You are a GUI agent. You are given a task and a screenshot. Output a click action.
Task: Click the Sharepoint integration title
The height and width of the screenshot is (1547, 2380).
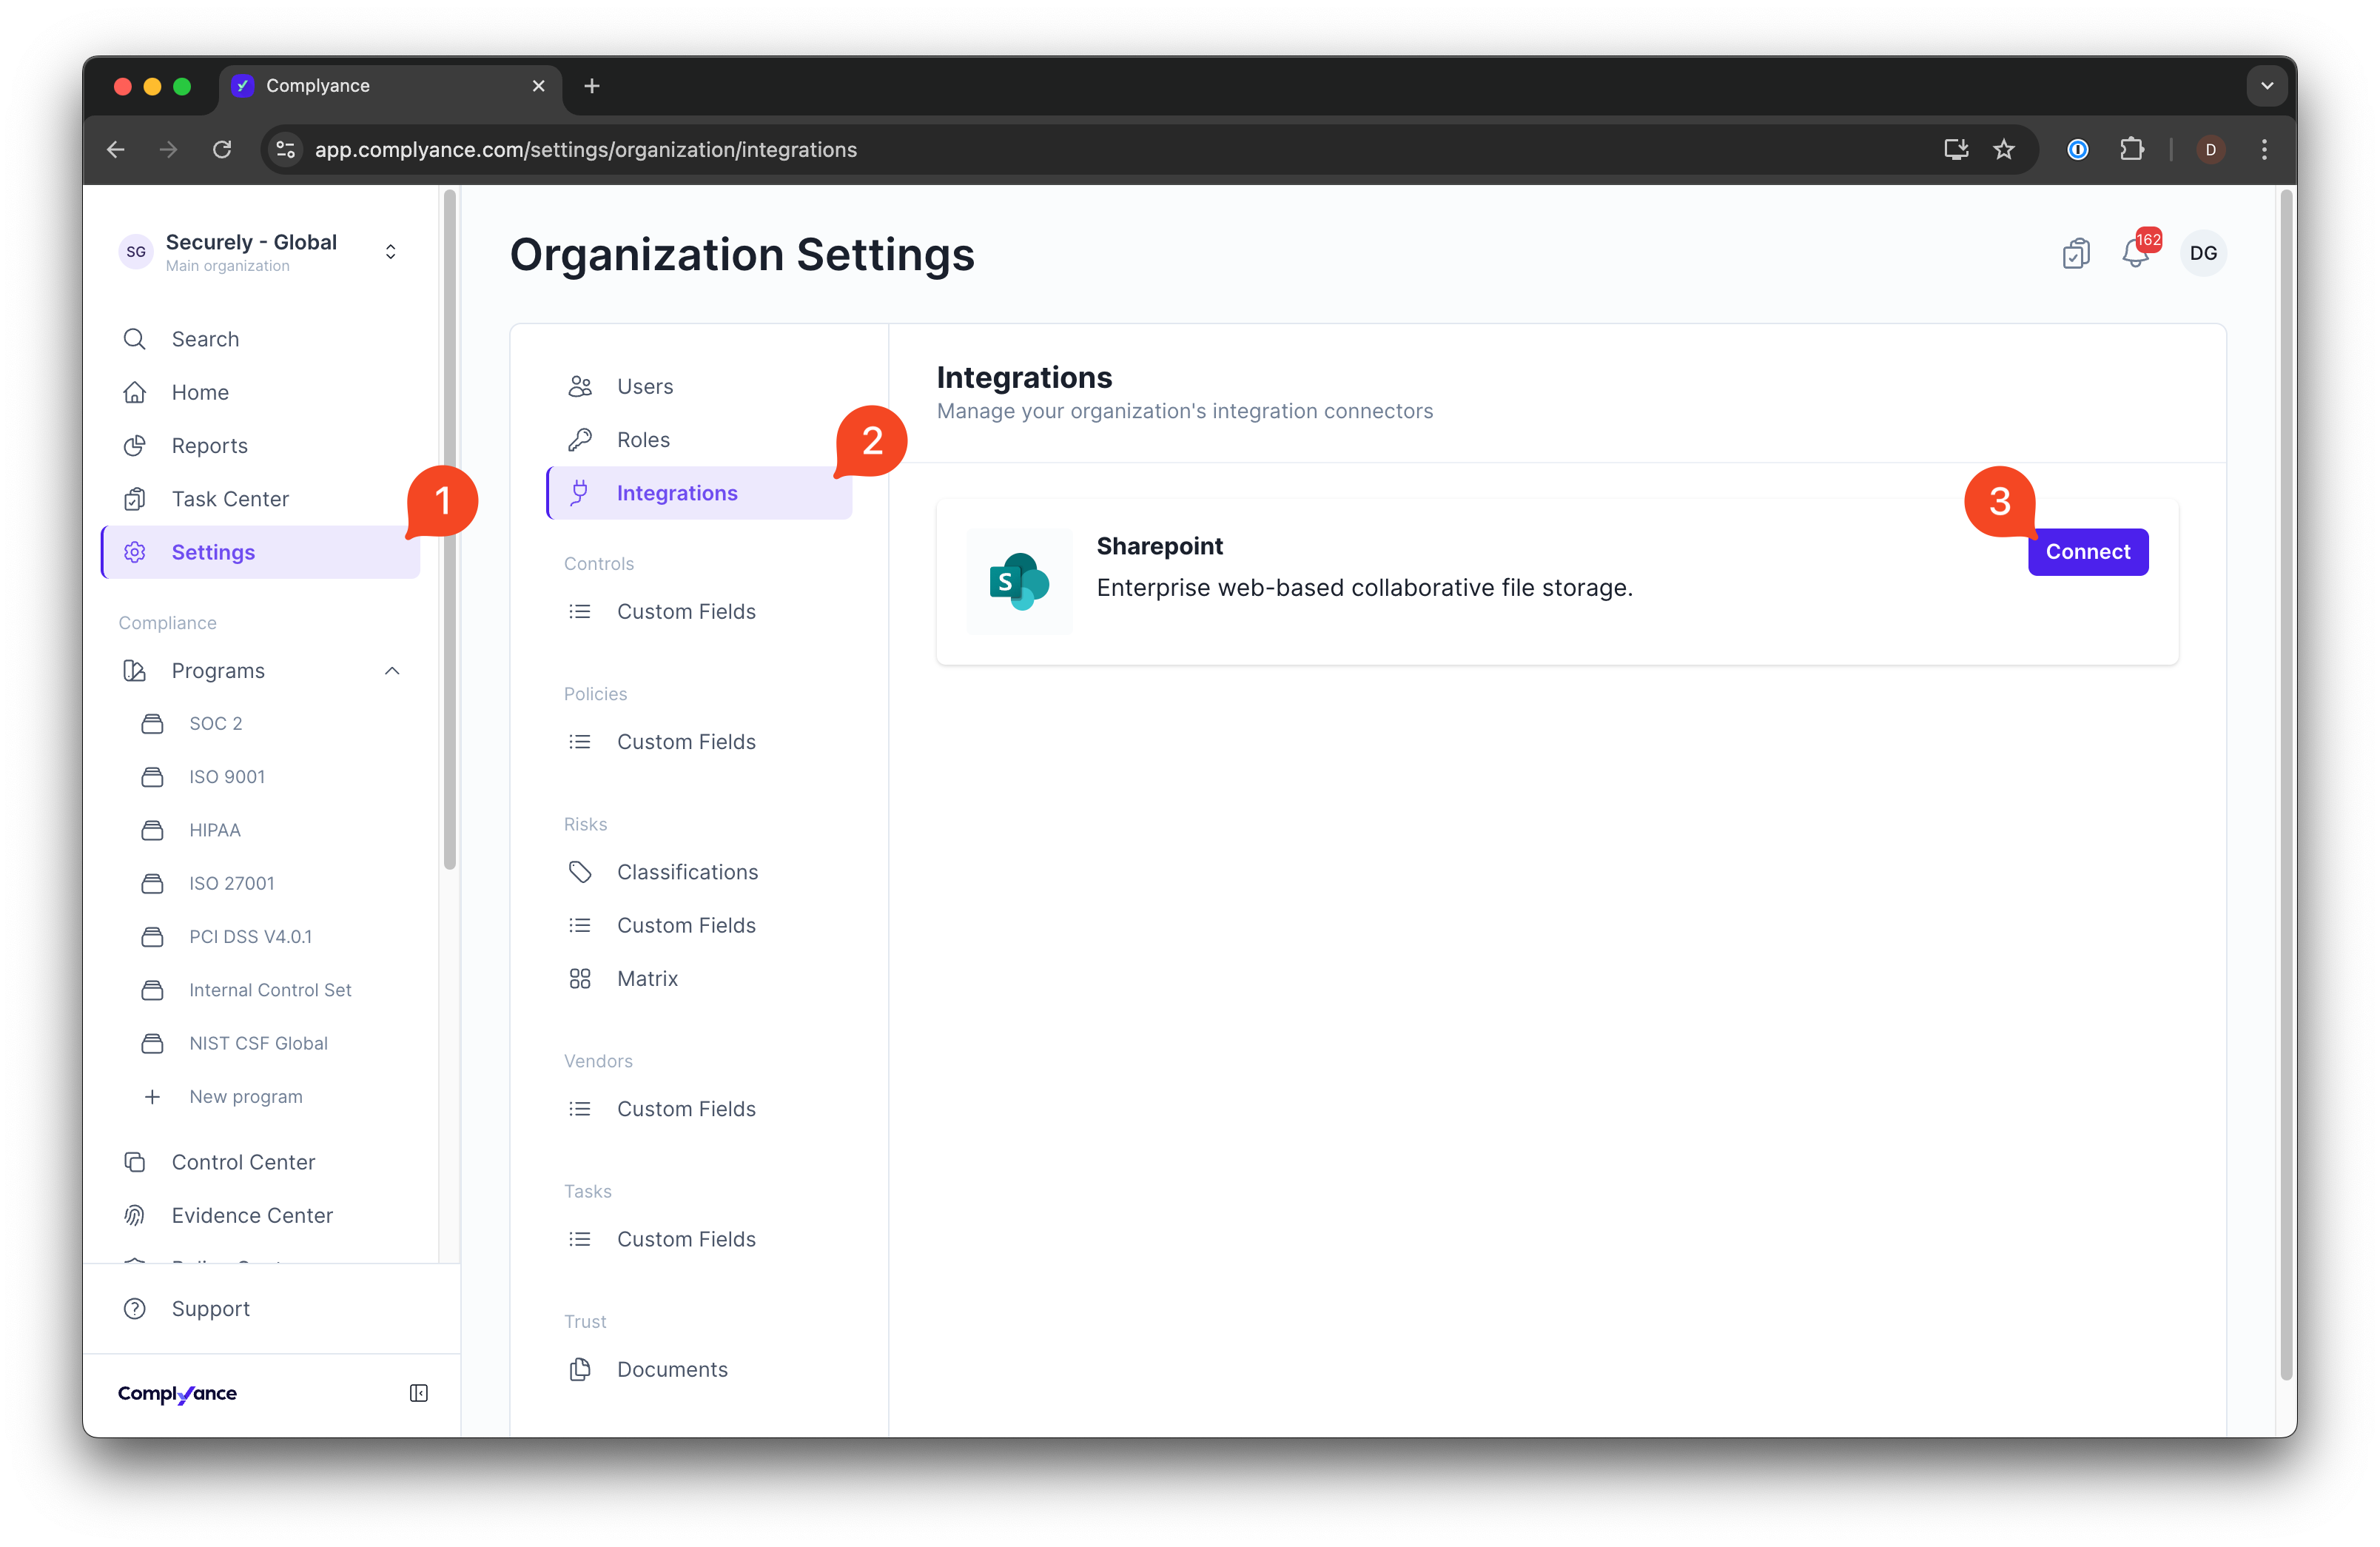point(1159,546)
